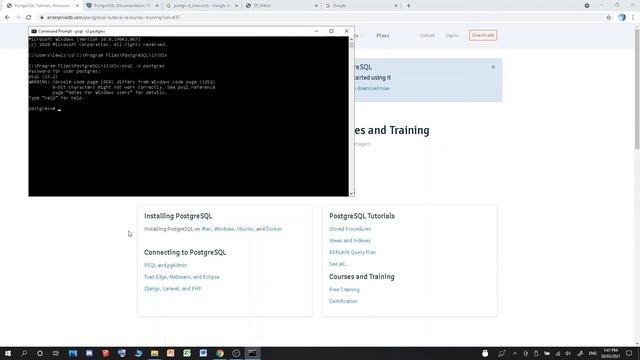Maximize the Command Prompt window
The image size is (640, 360).
point(331,31)
